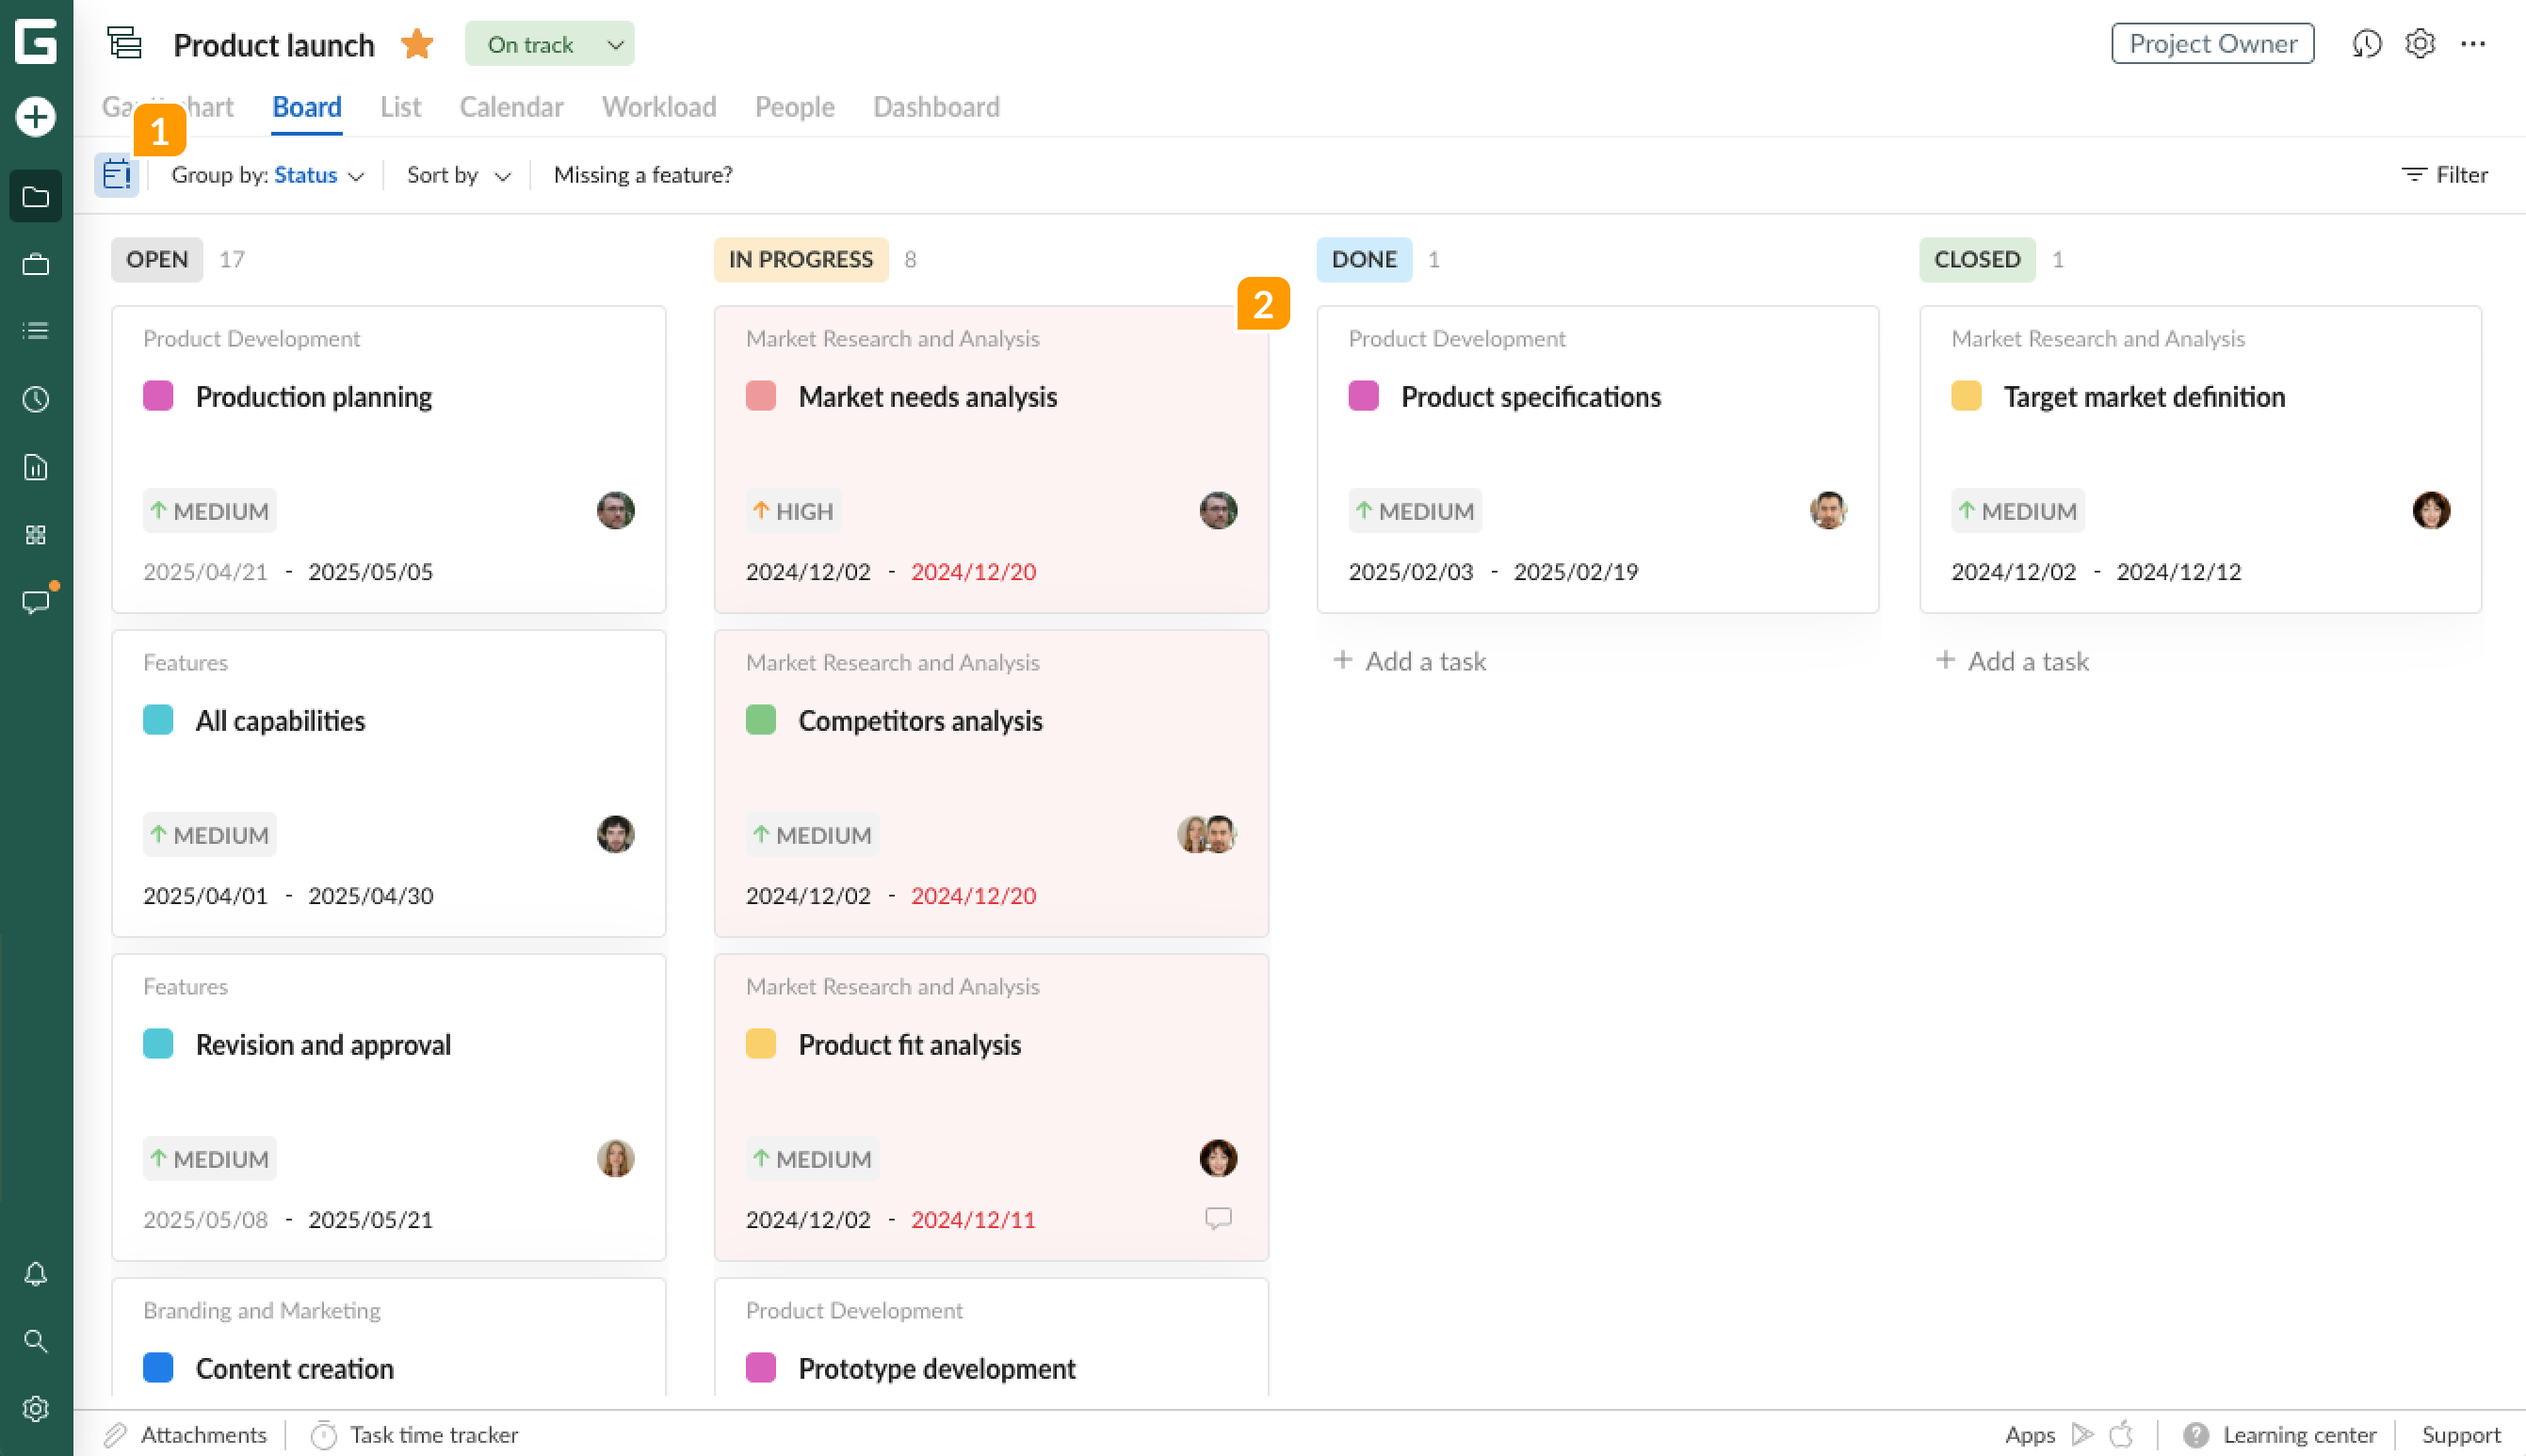Click the Project Owner button
The width and height of the screenshot is (2526, 1456).
coord(2212,43)
